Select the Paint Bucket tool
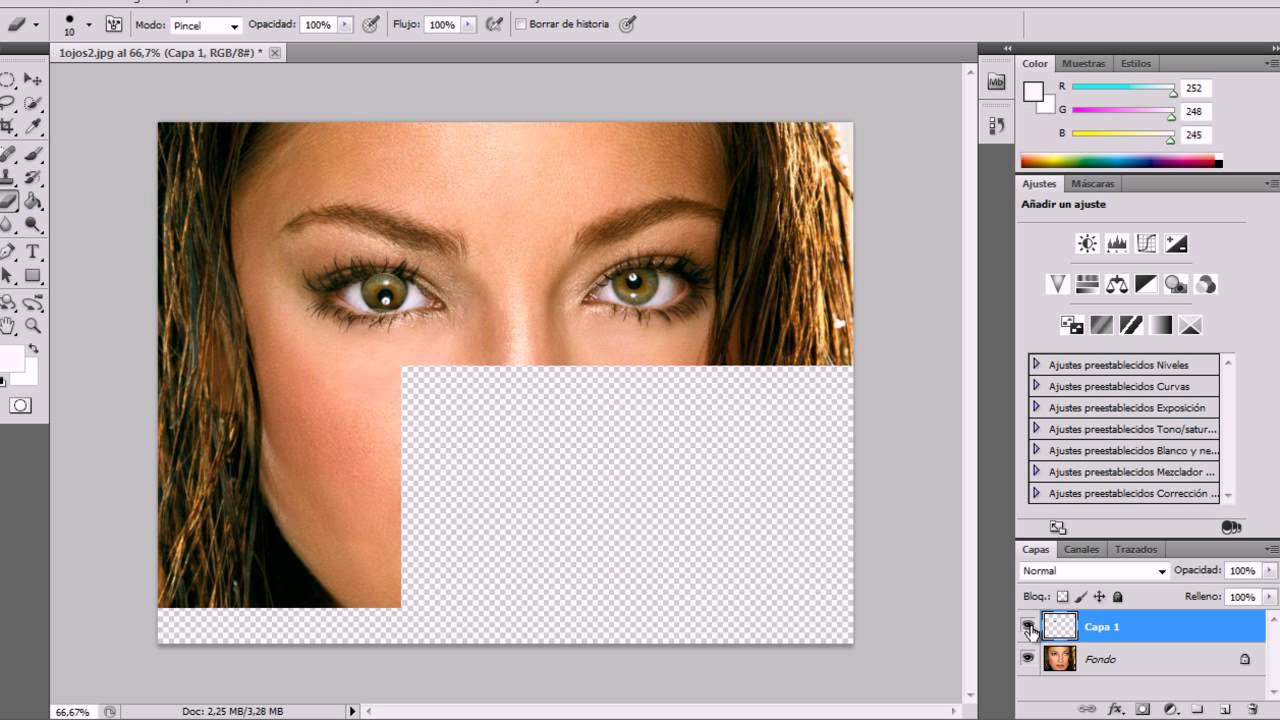Viewport: 1280px width, 720px height. tap(33, 201)
